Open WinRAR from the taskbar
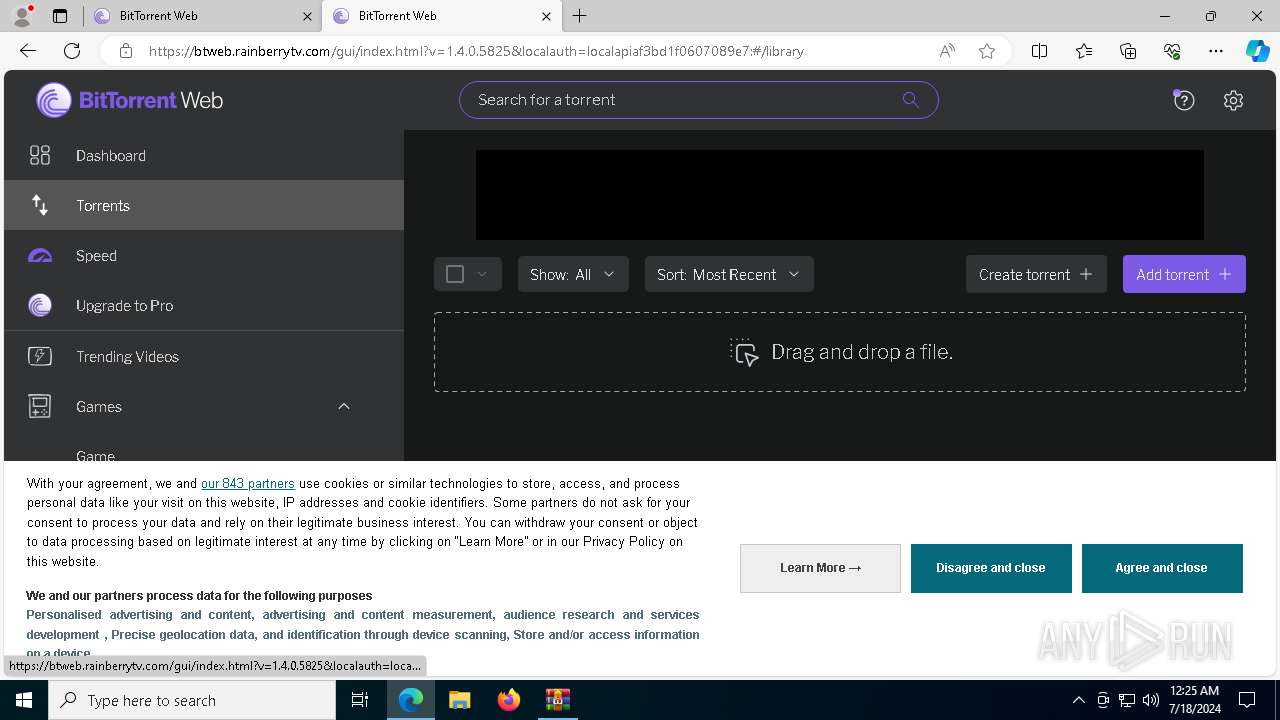 pyautogui.click(x=557, y=700)
